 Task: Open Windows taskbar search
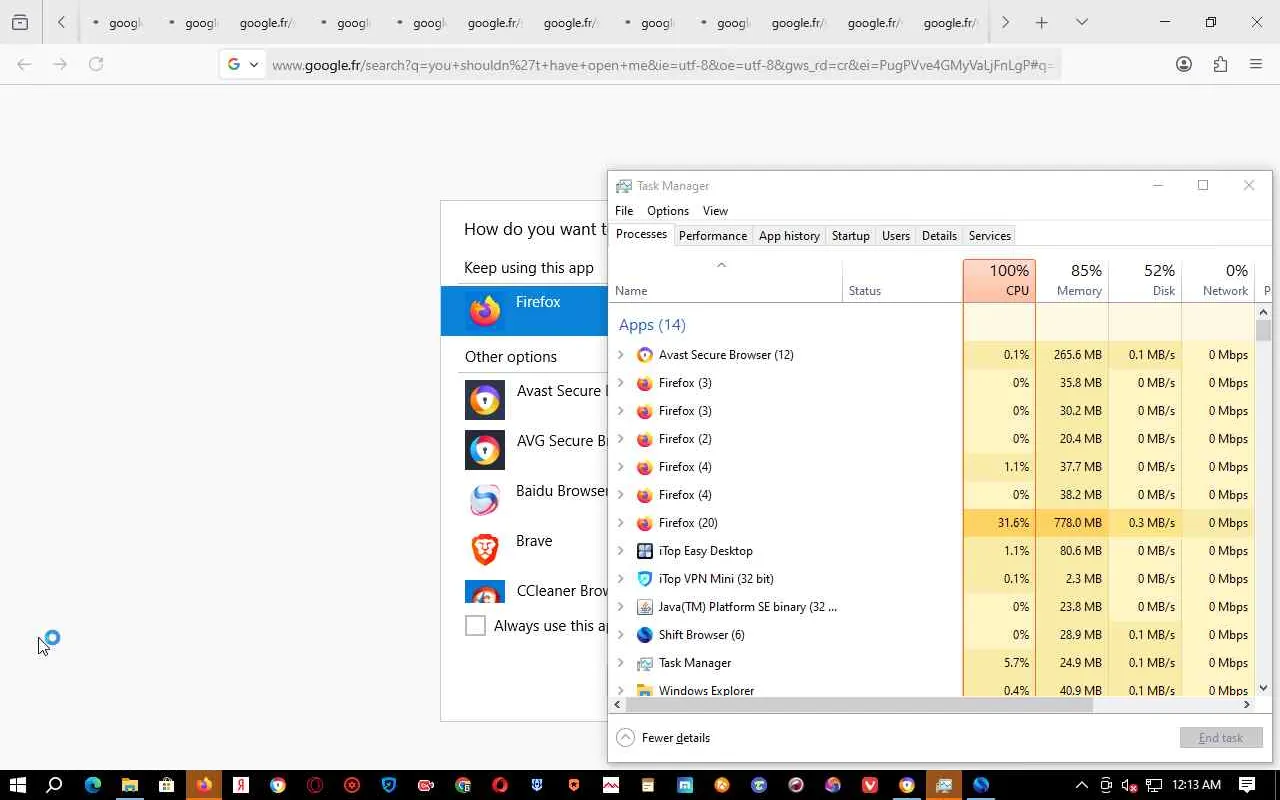[55, 785]
